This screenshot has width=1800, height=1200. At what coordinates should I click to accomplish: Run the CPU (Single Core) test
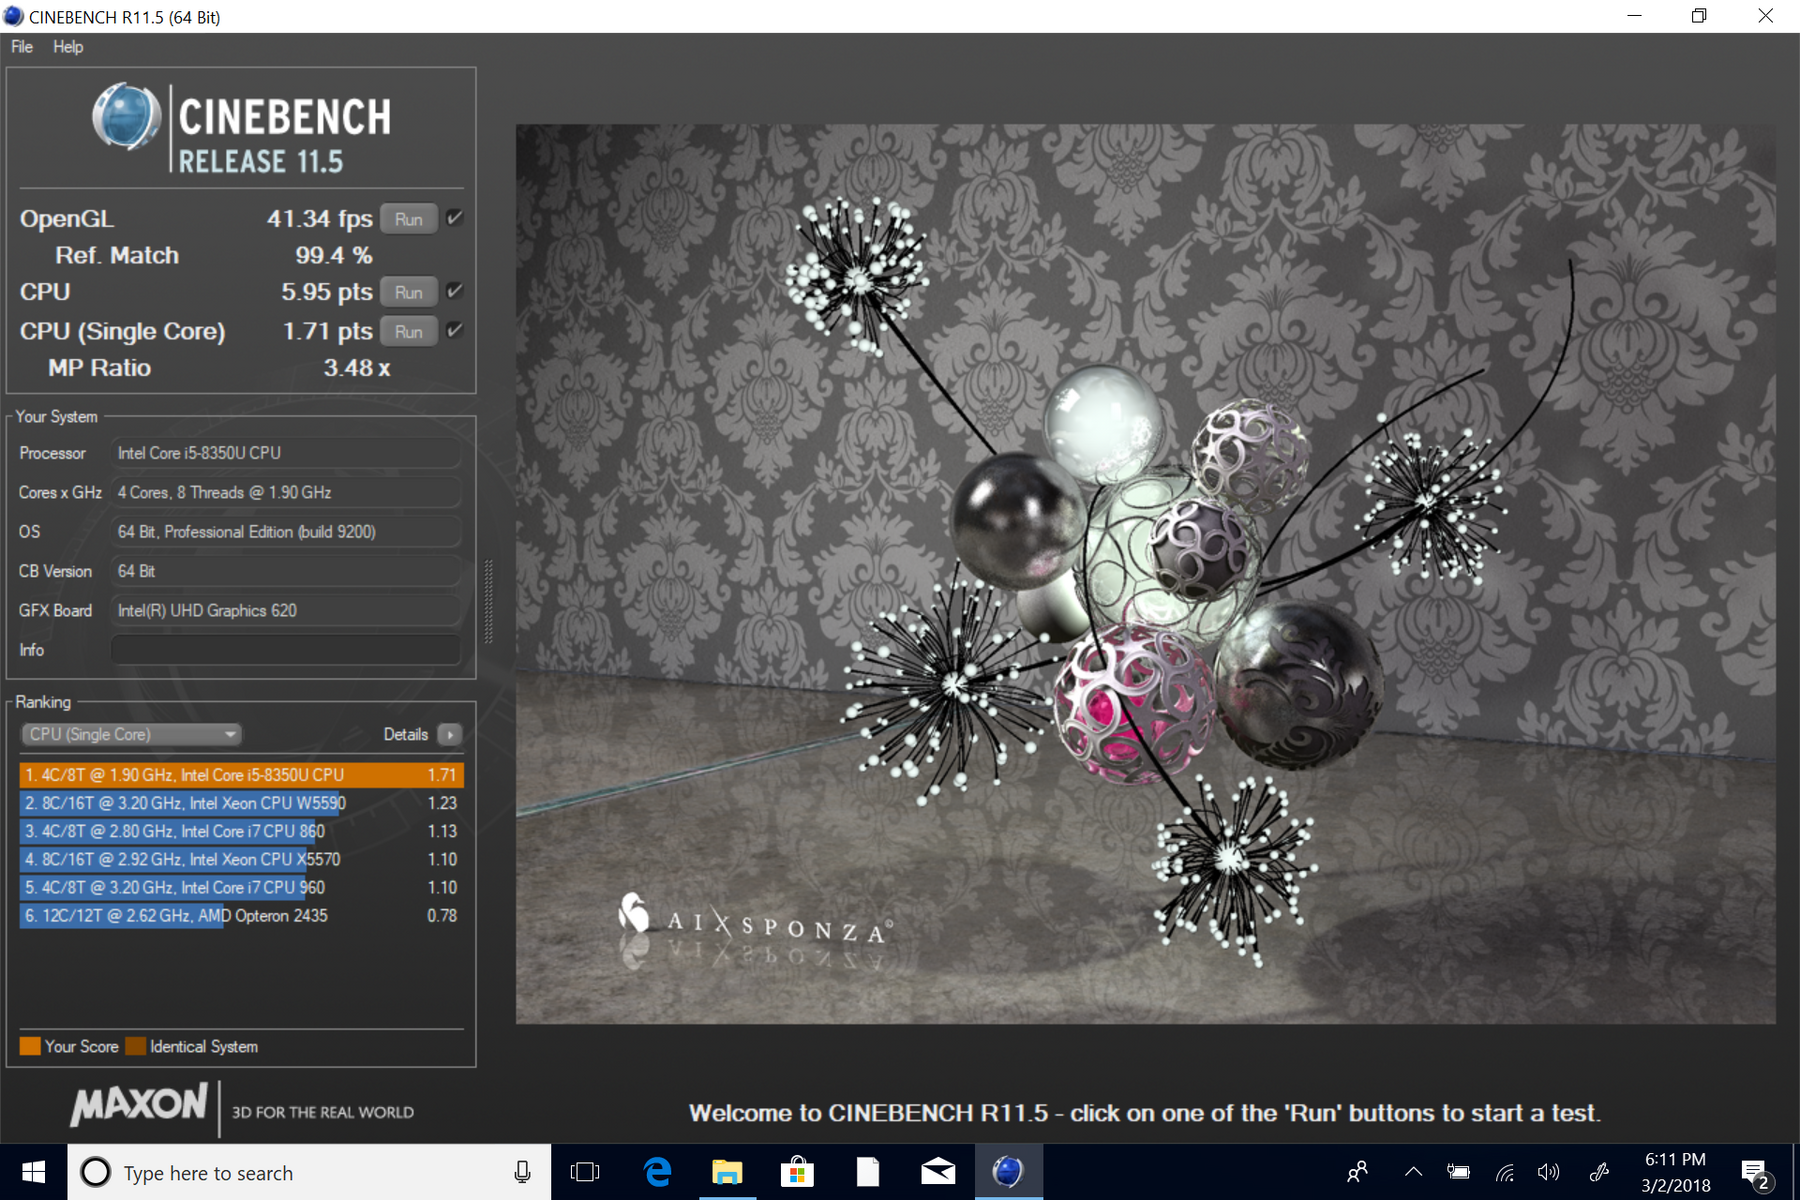408,331
